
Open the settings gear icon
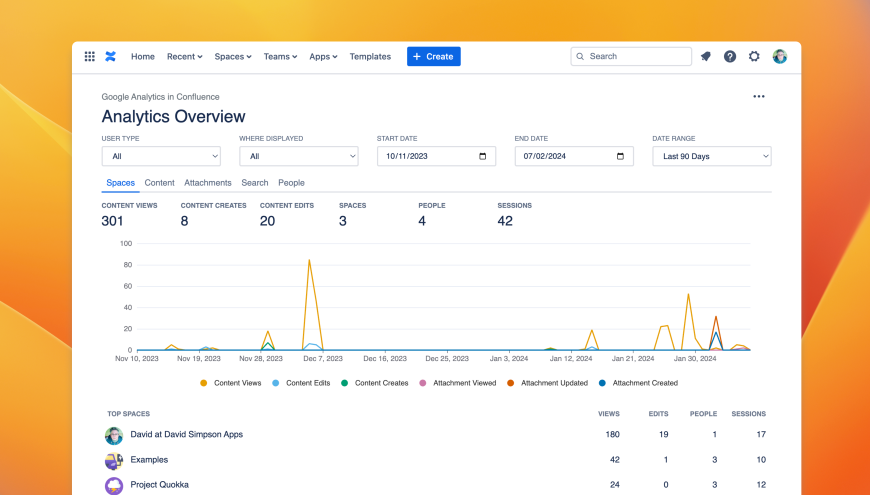755,57
